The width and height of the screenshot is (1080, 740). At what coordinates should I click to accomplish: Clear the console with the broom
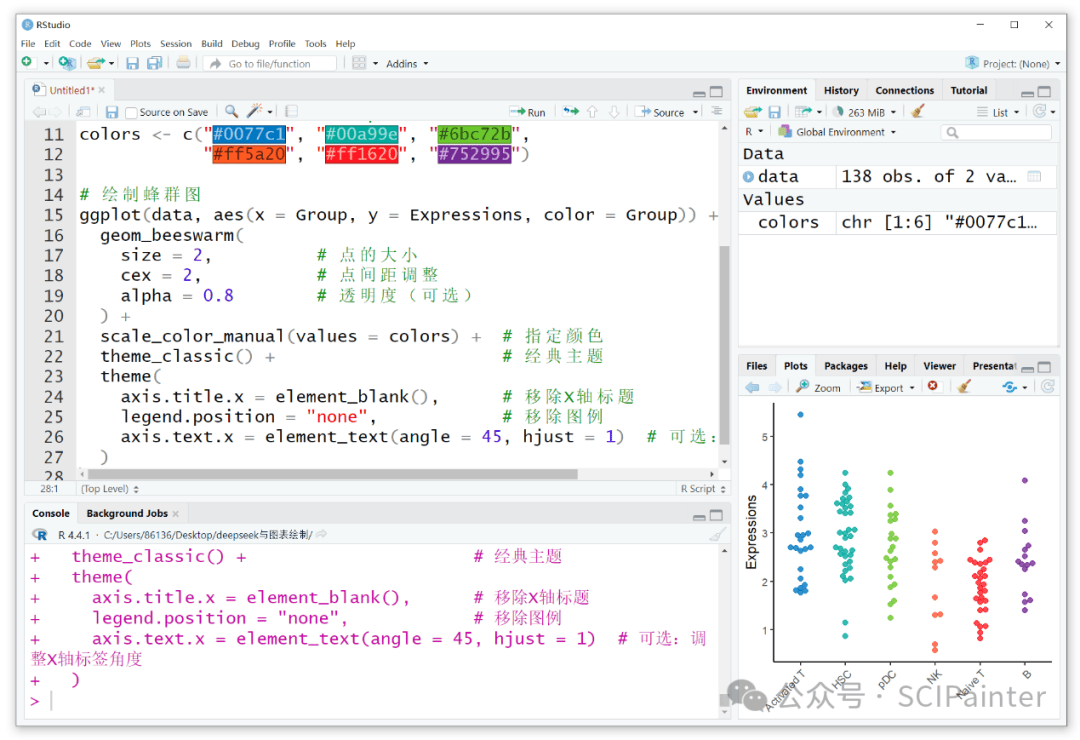(717, 535)
